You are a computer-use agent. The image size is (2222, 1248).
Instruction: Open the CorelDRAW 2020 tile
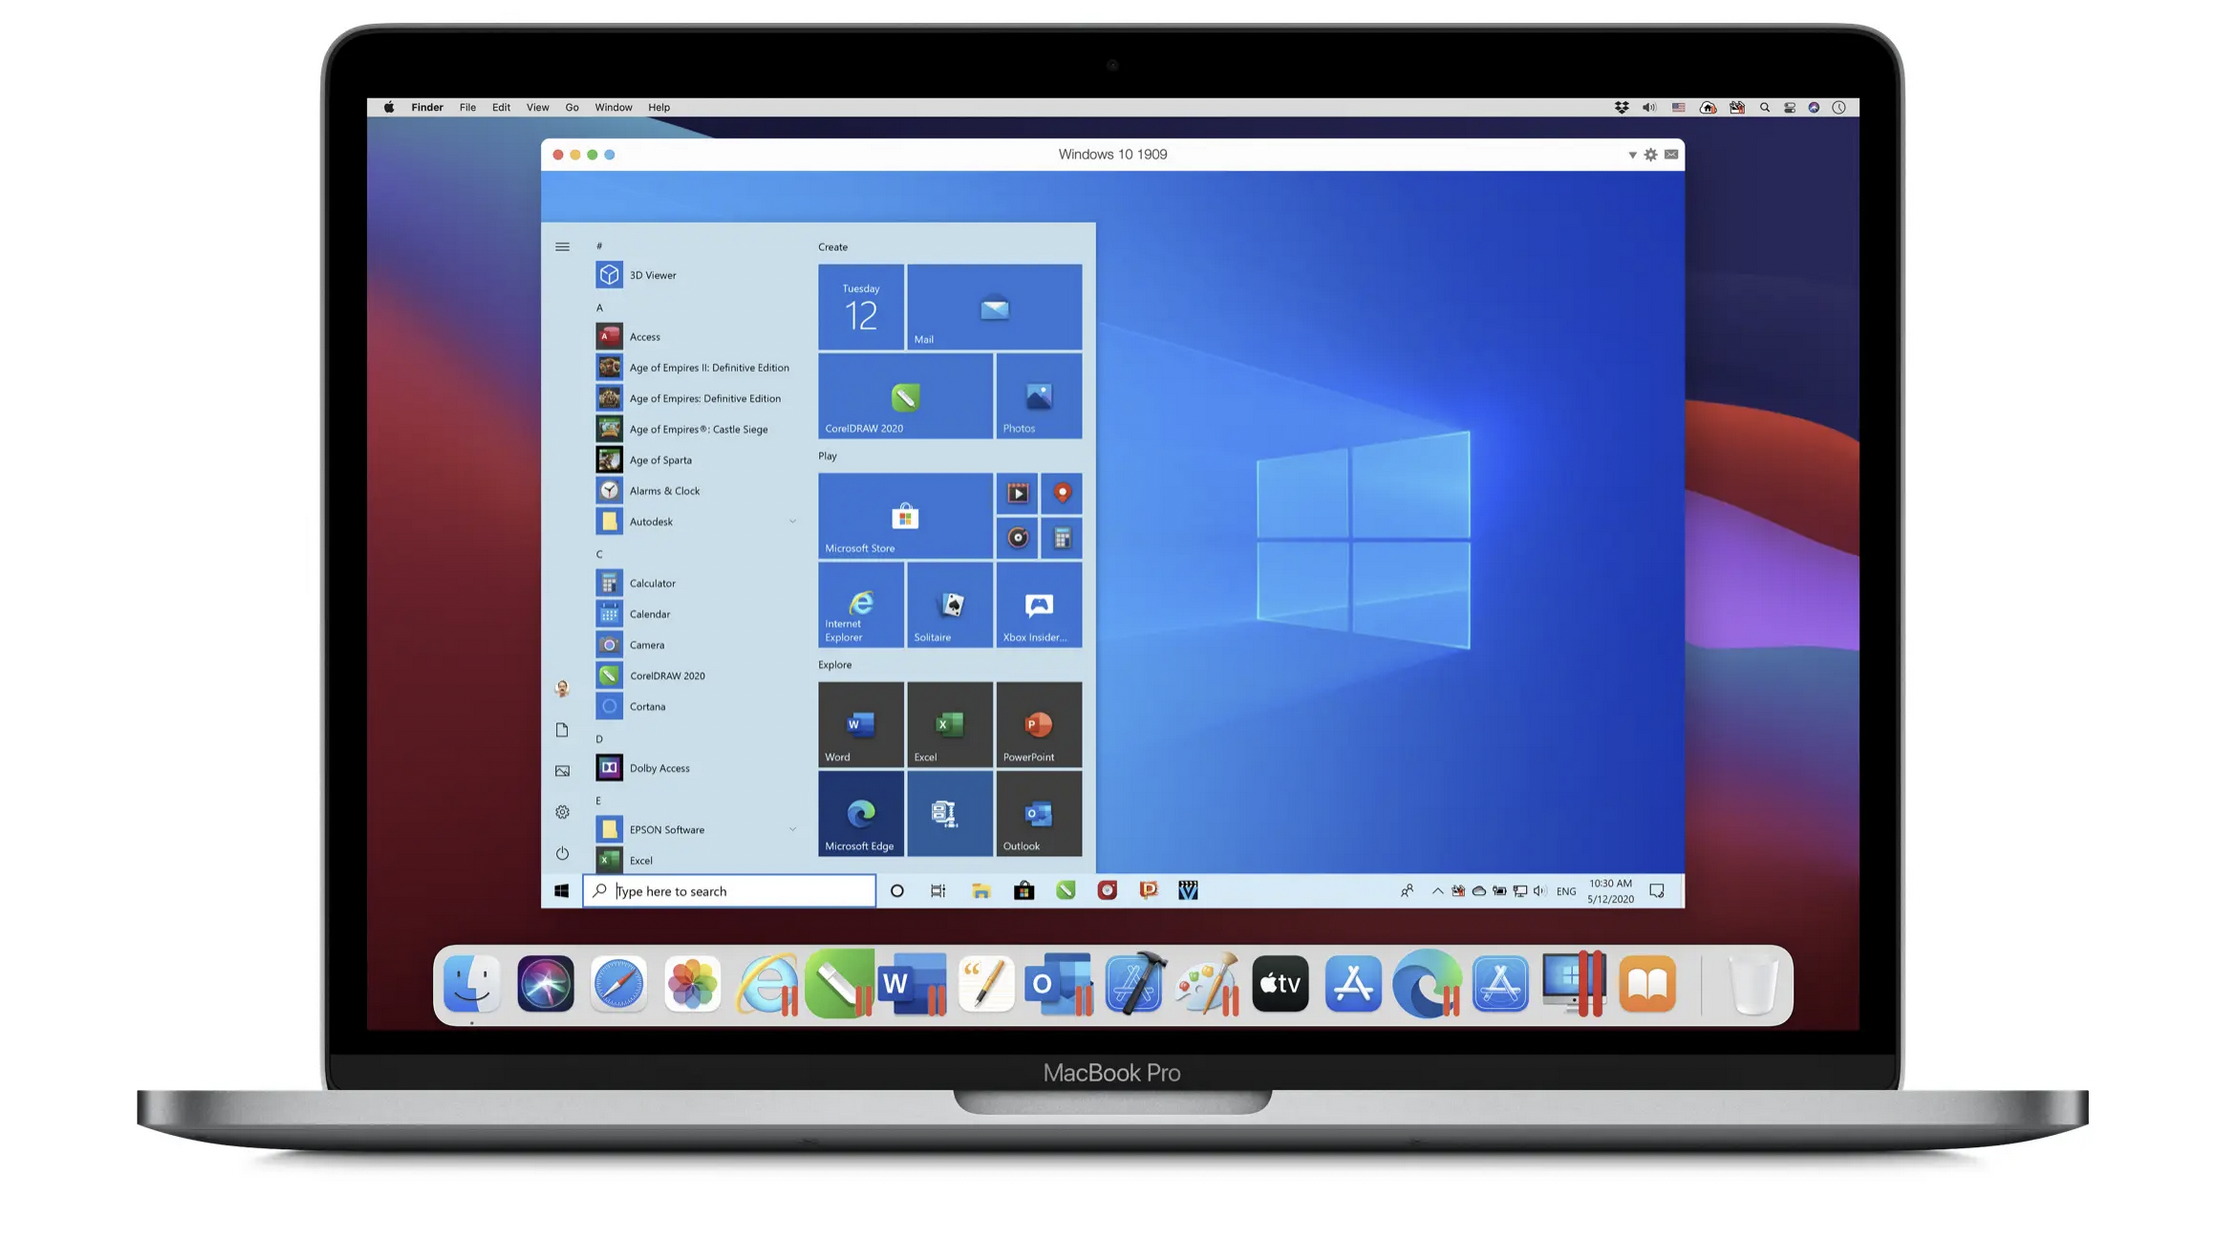[x=904, y=396]
